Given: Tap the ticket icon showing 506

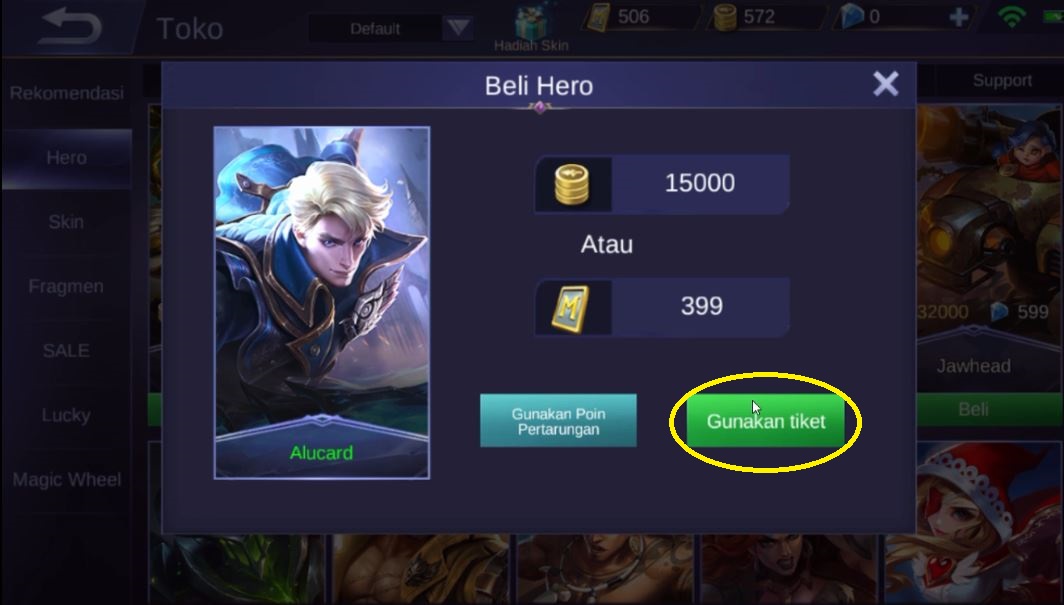Looking at the screenshot, I should pyautogui.click(x=598, y=17).
